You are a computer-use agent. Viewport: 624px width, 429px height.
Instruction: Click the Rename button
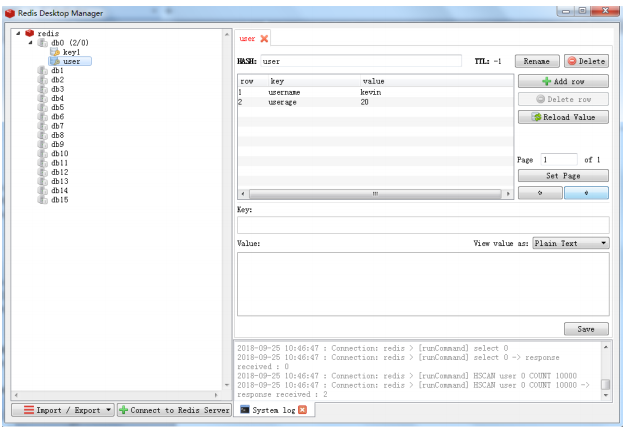coord(537,61)
